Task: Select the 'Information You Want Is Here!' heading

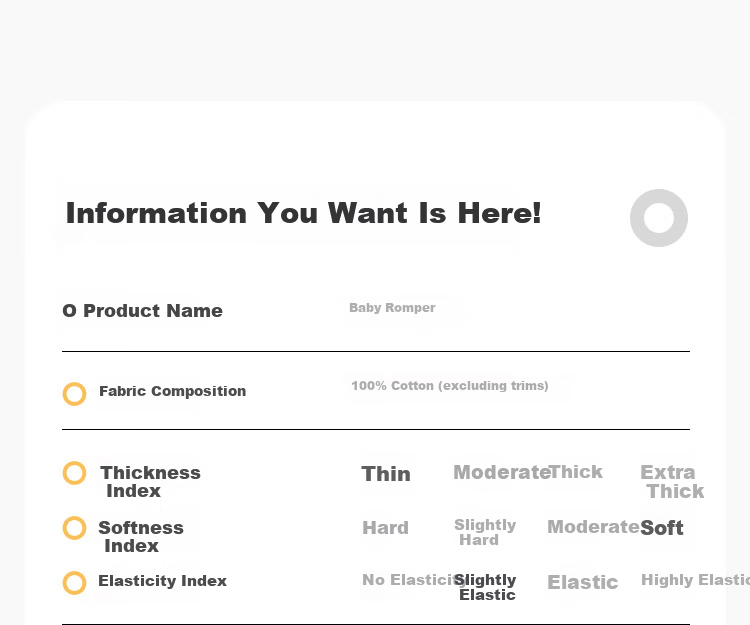Action: pyautogui.click(x=304, y=213)
